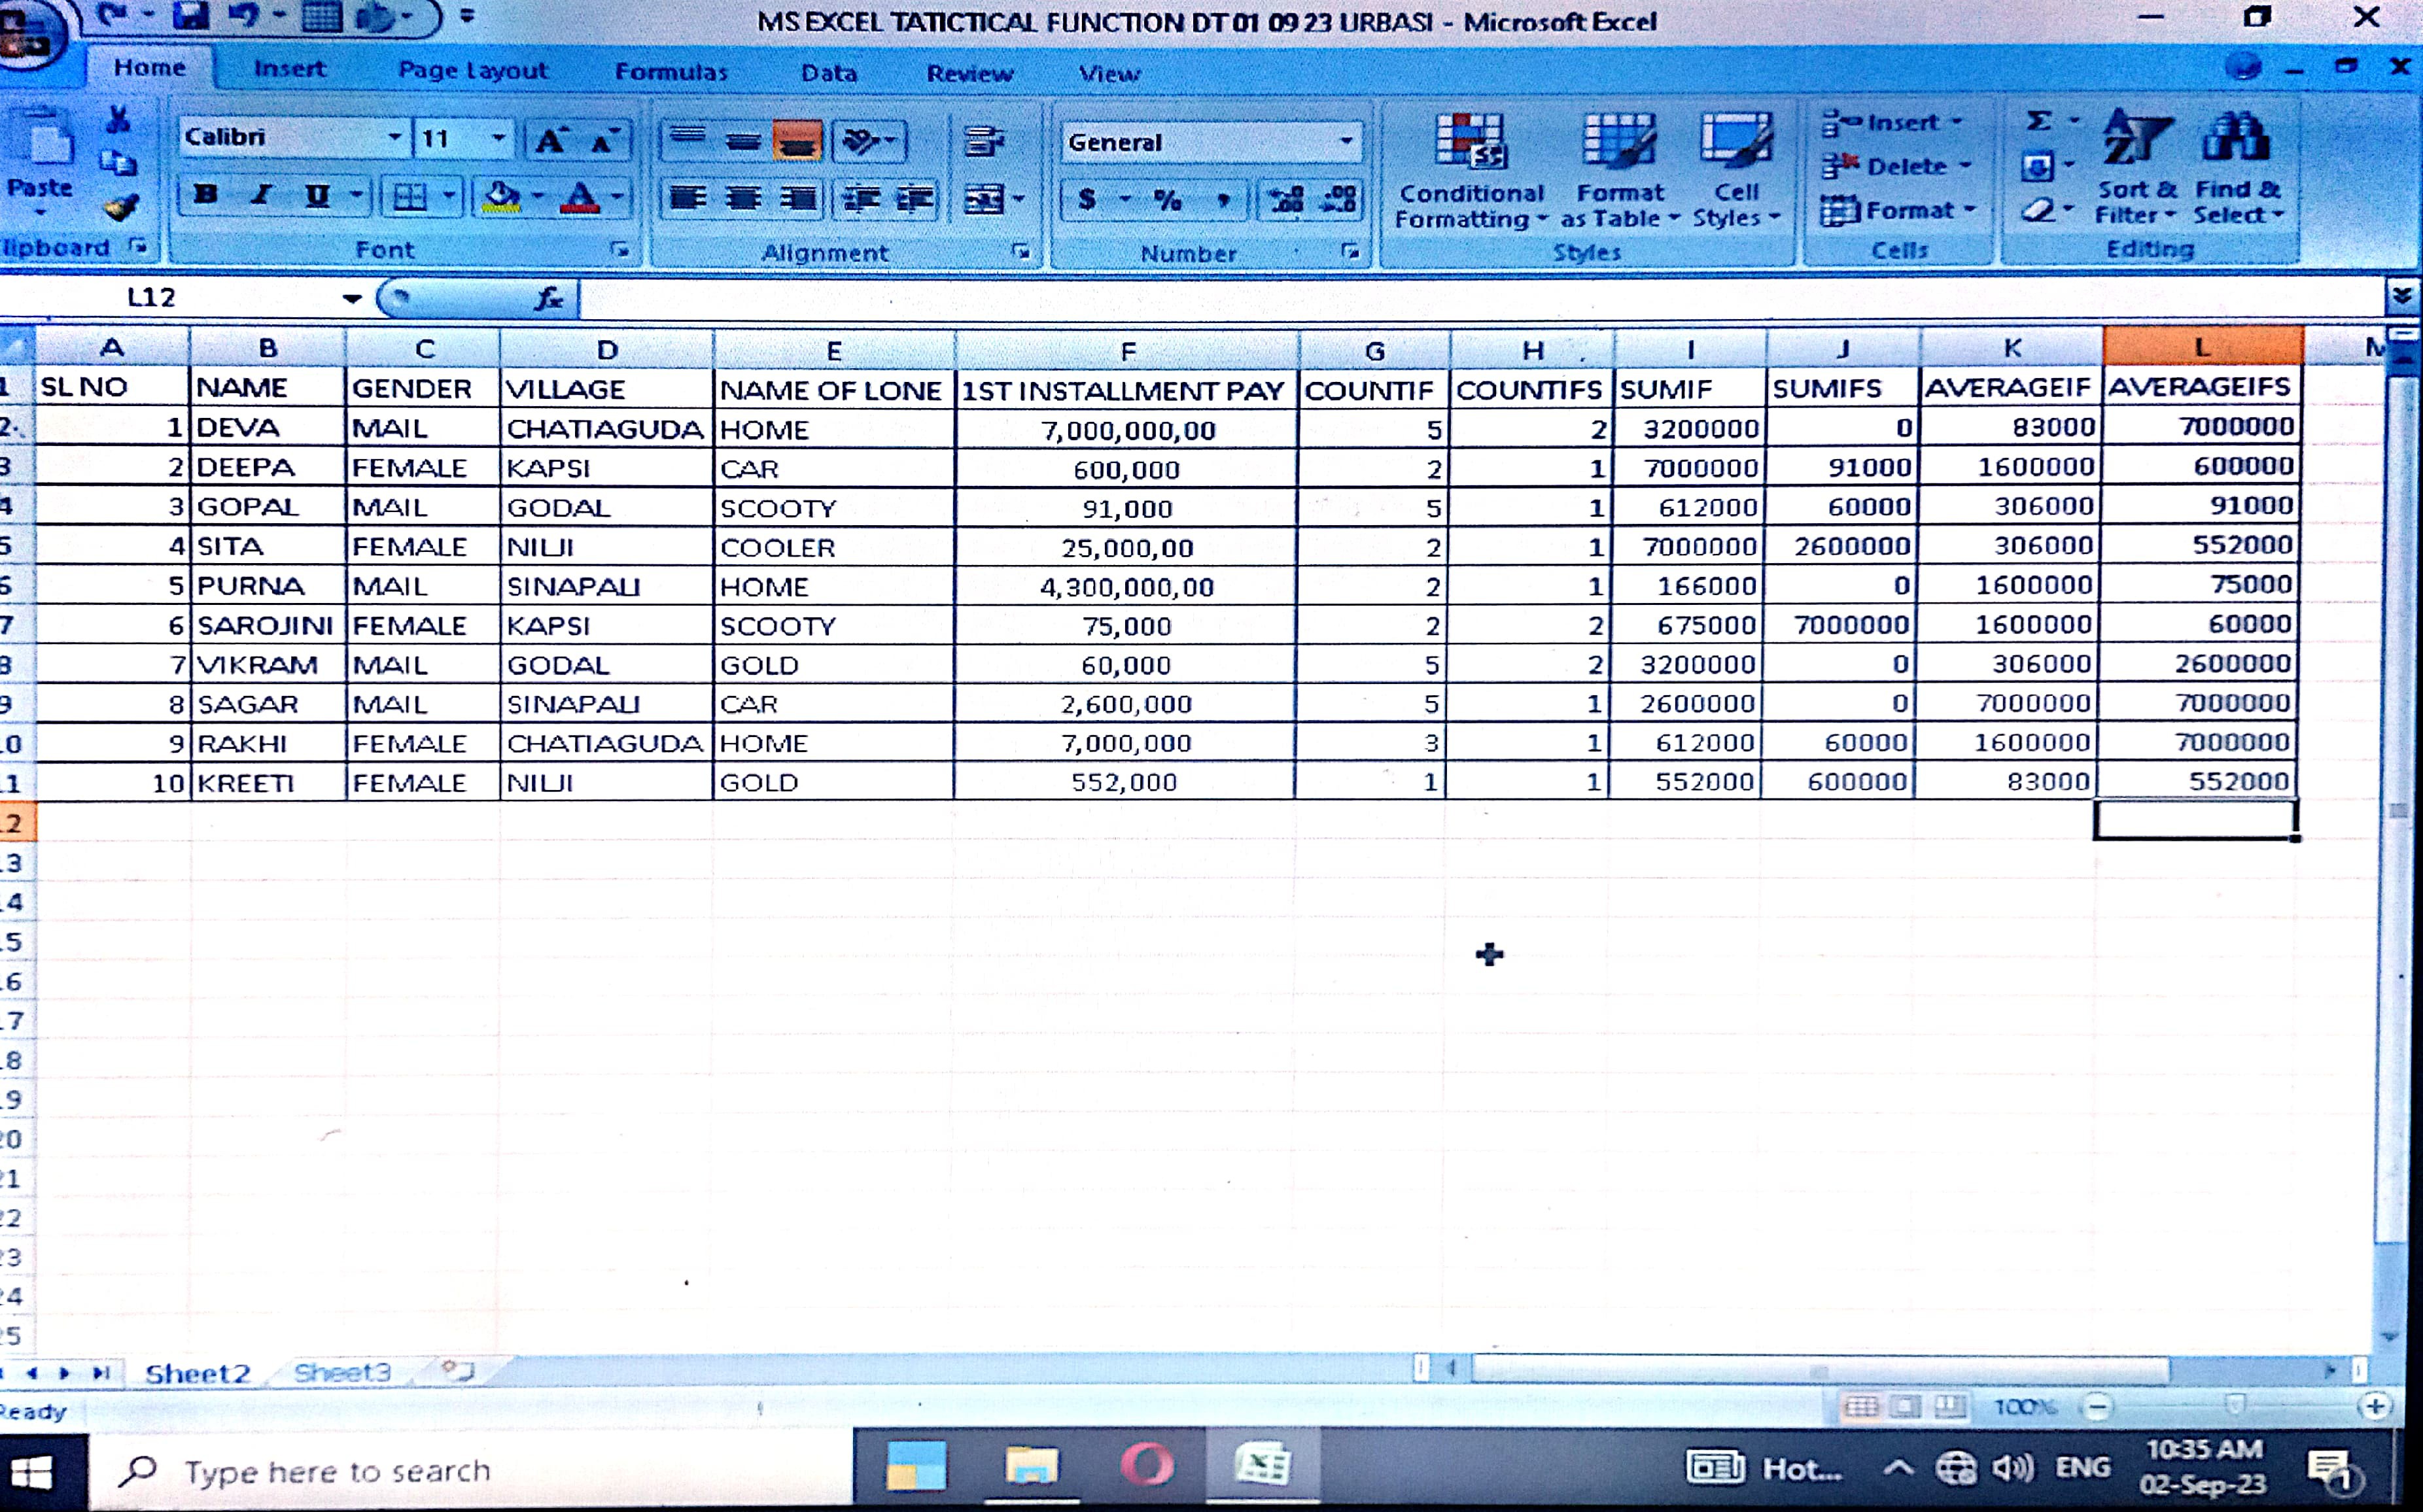This screenshot has height=1512, width=2423.
Task: Expand the Calibri font name dropdown
Action: (x=395, y=137)
